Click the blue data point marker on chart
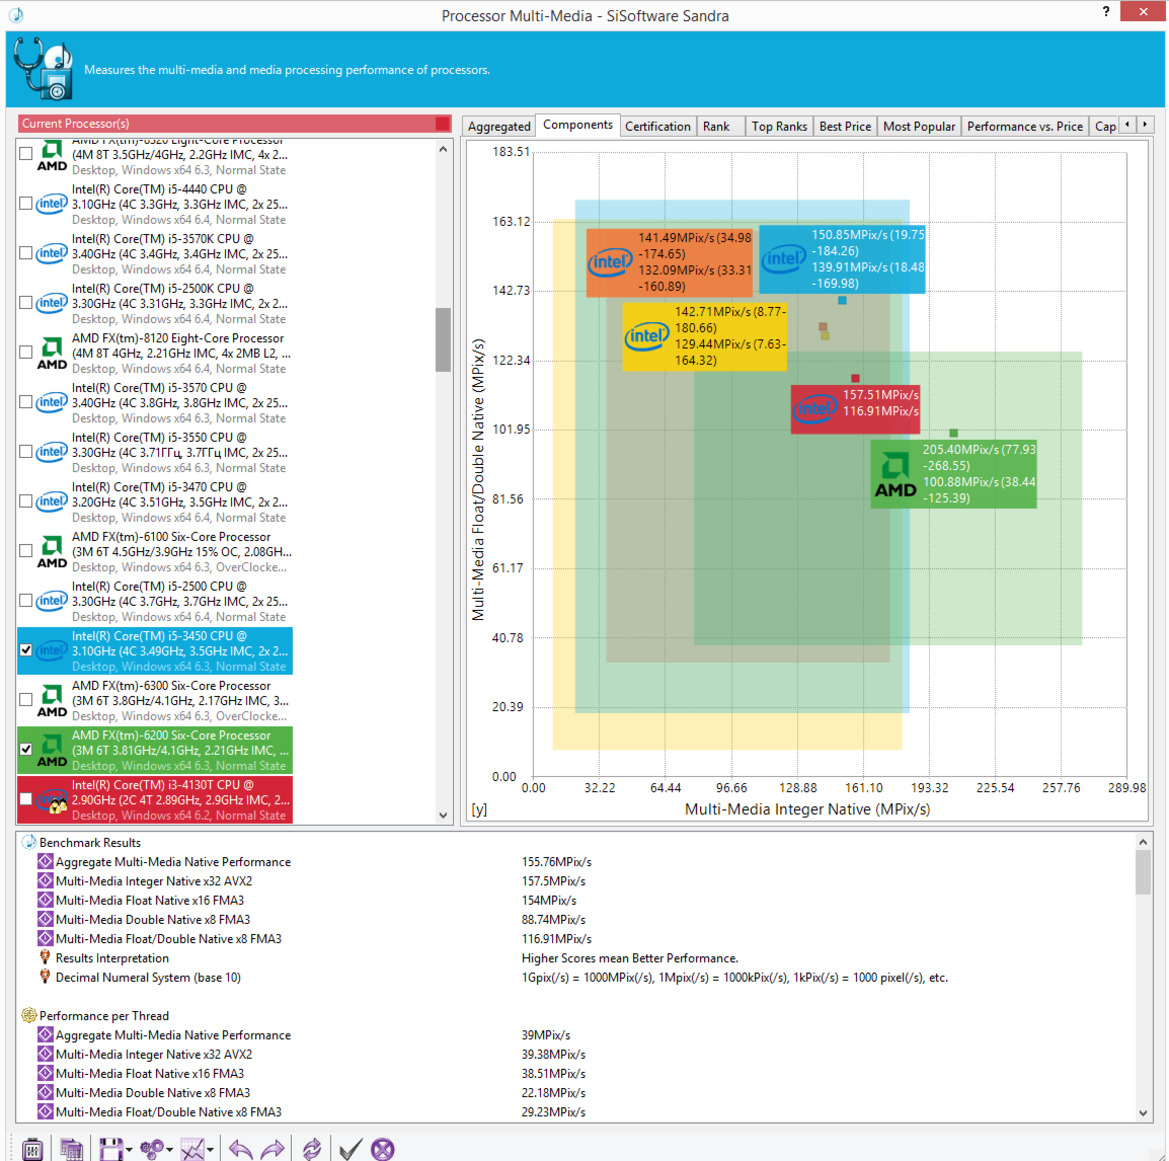Image resolution: width=1169 pixels, height=1161 pixels. (842, 301)
